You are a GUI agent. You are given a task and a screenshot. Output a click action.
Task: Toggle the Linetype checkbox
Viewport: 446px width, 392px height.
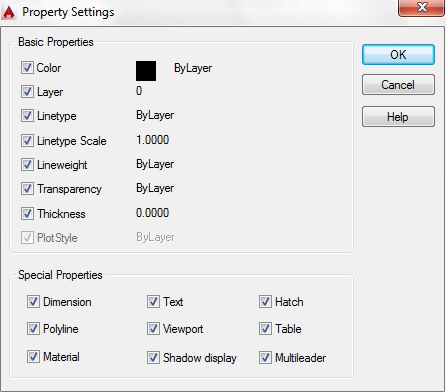pyautogui.click(x=27, y=116)
